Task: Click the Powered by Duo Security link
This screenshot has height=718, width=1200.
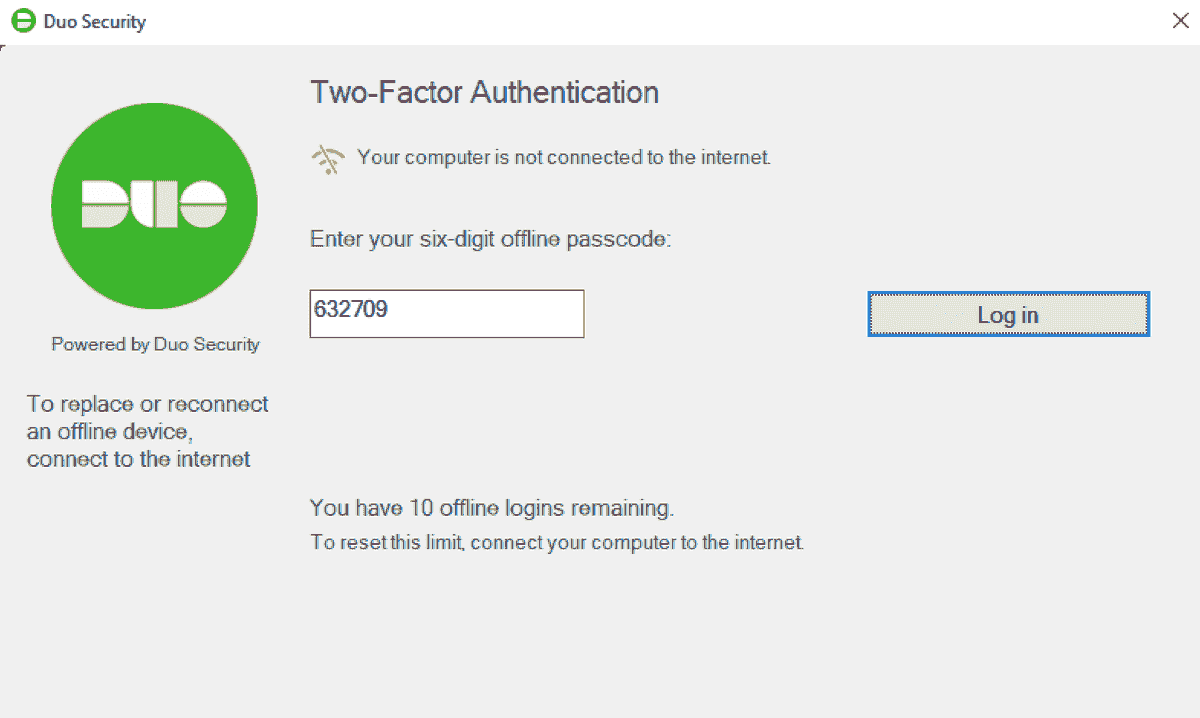Action: pyautogui.click(x=154, y=344)
